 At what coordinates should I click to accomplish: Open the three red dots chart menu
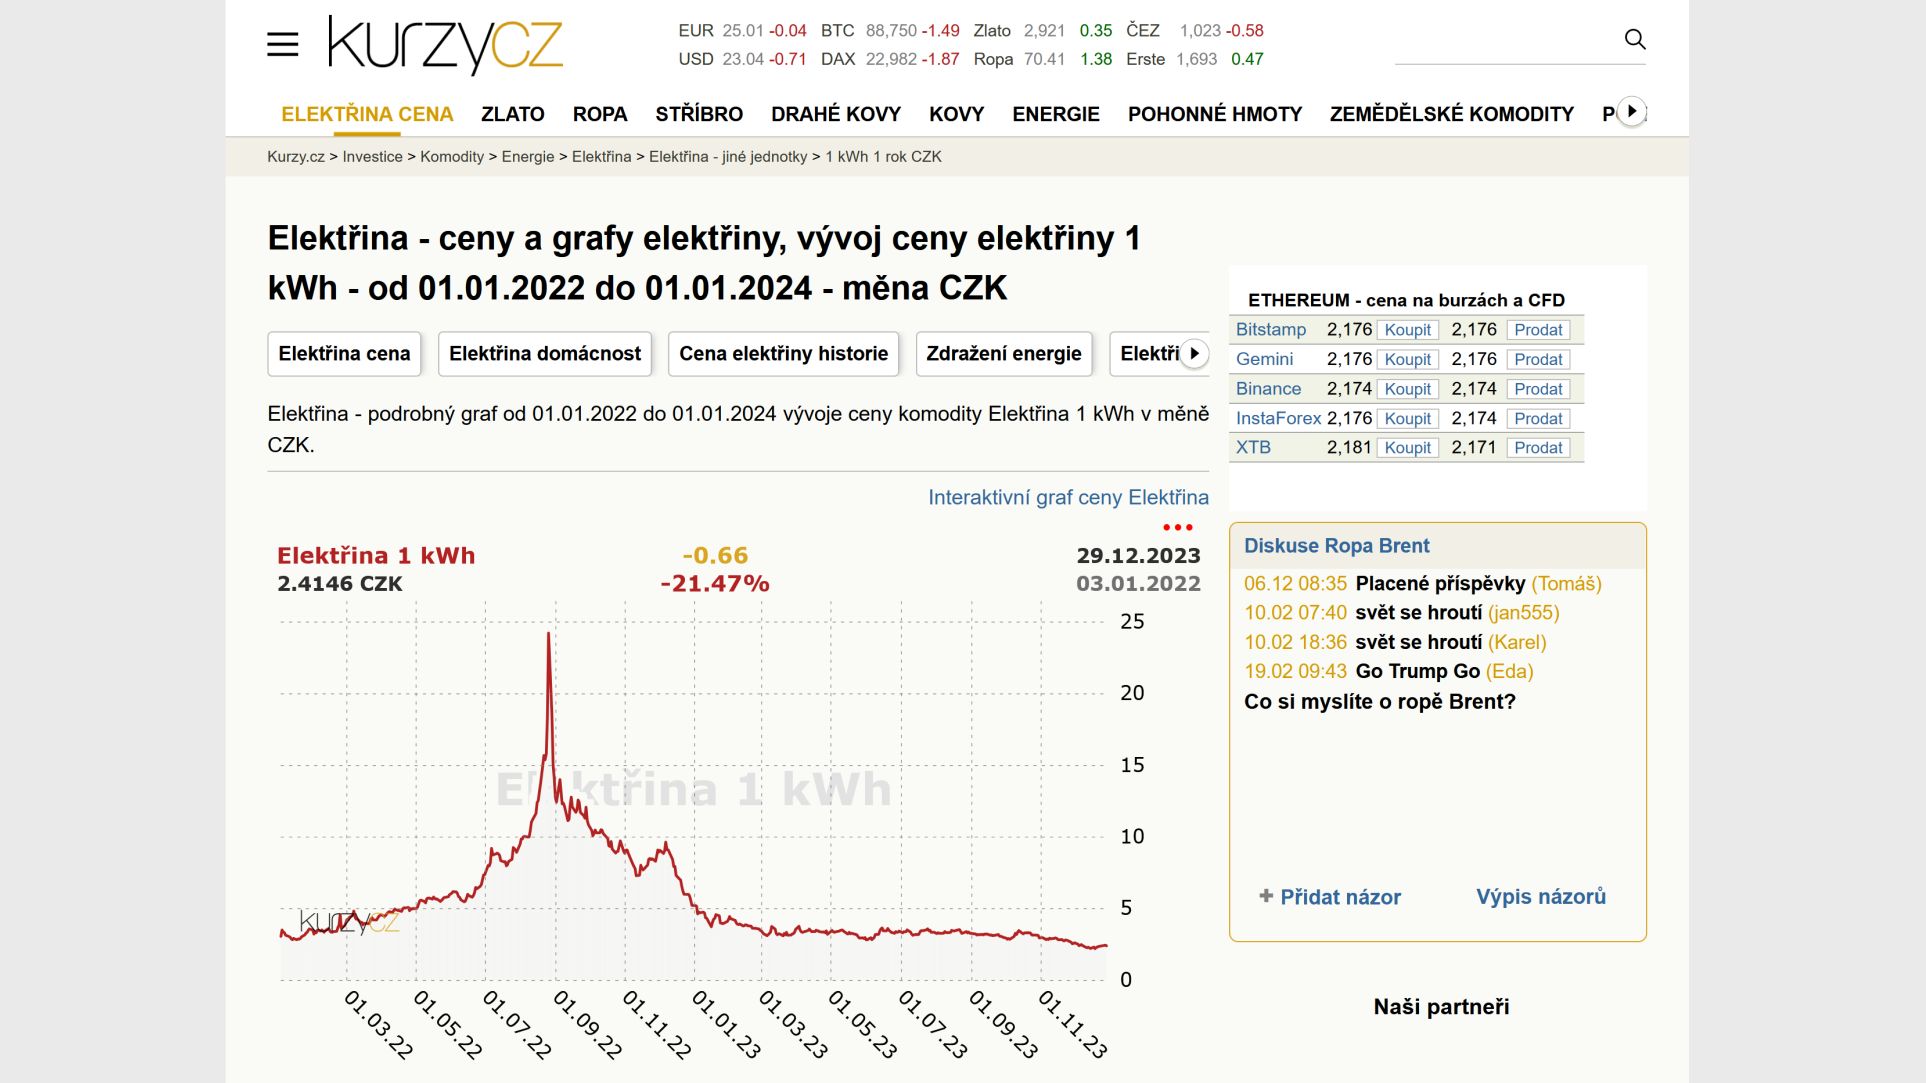1178,527
